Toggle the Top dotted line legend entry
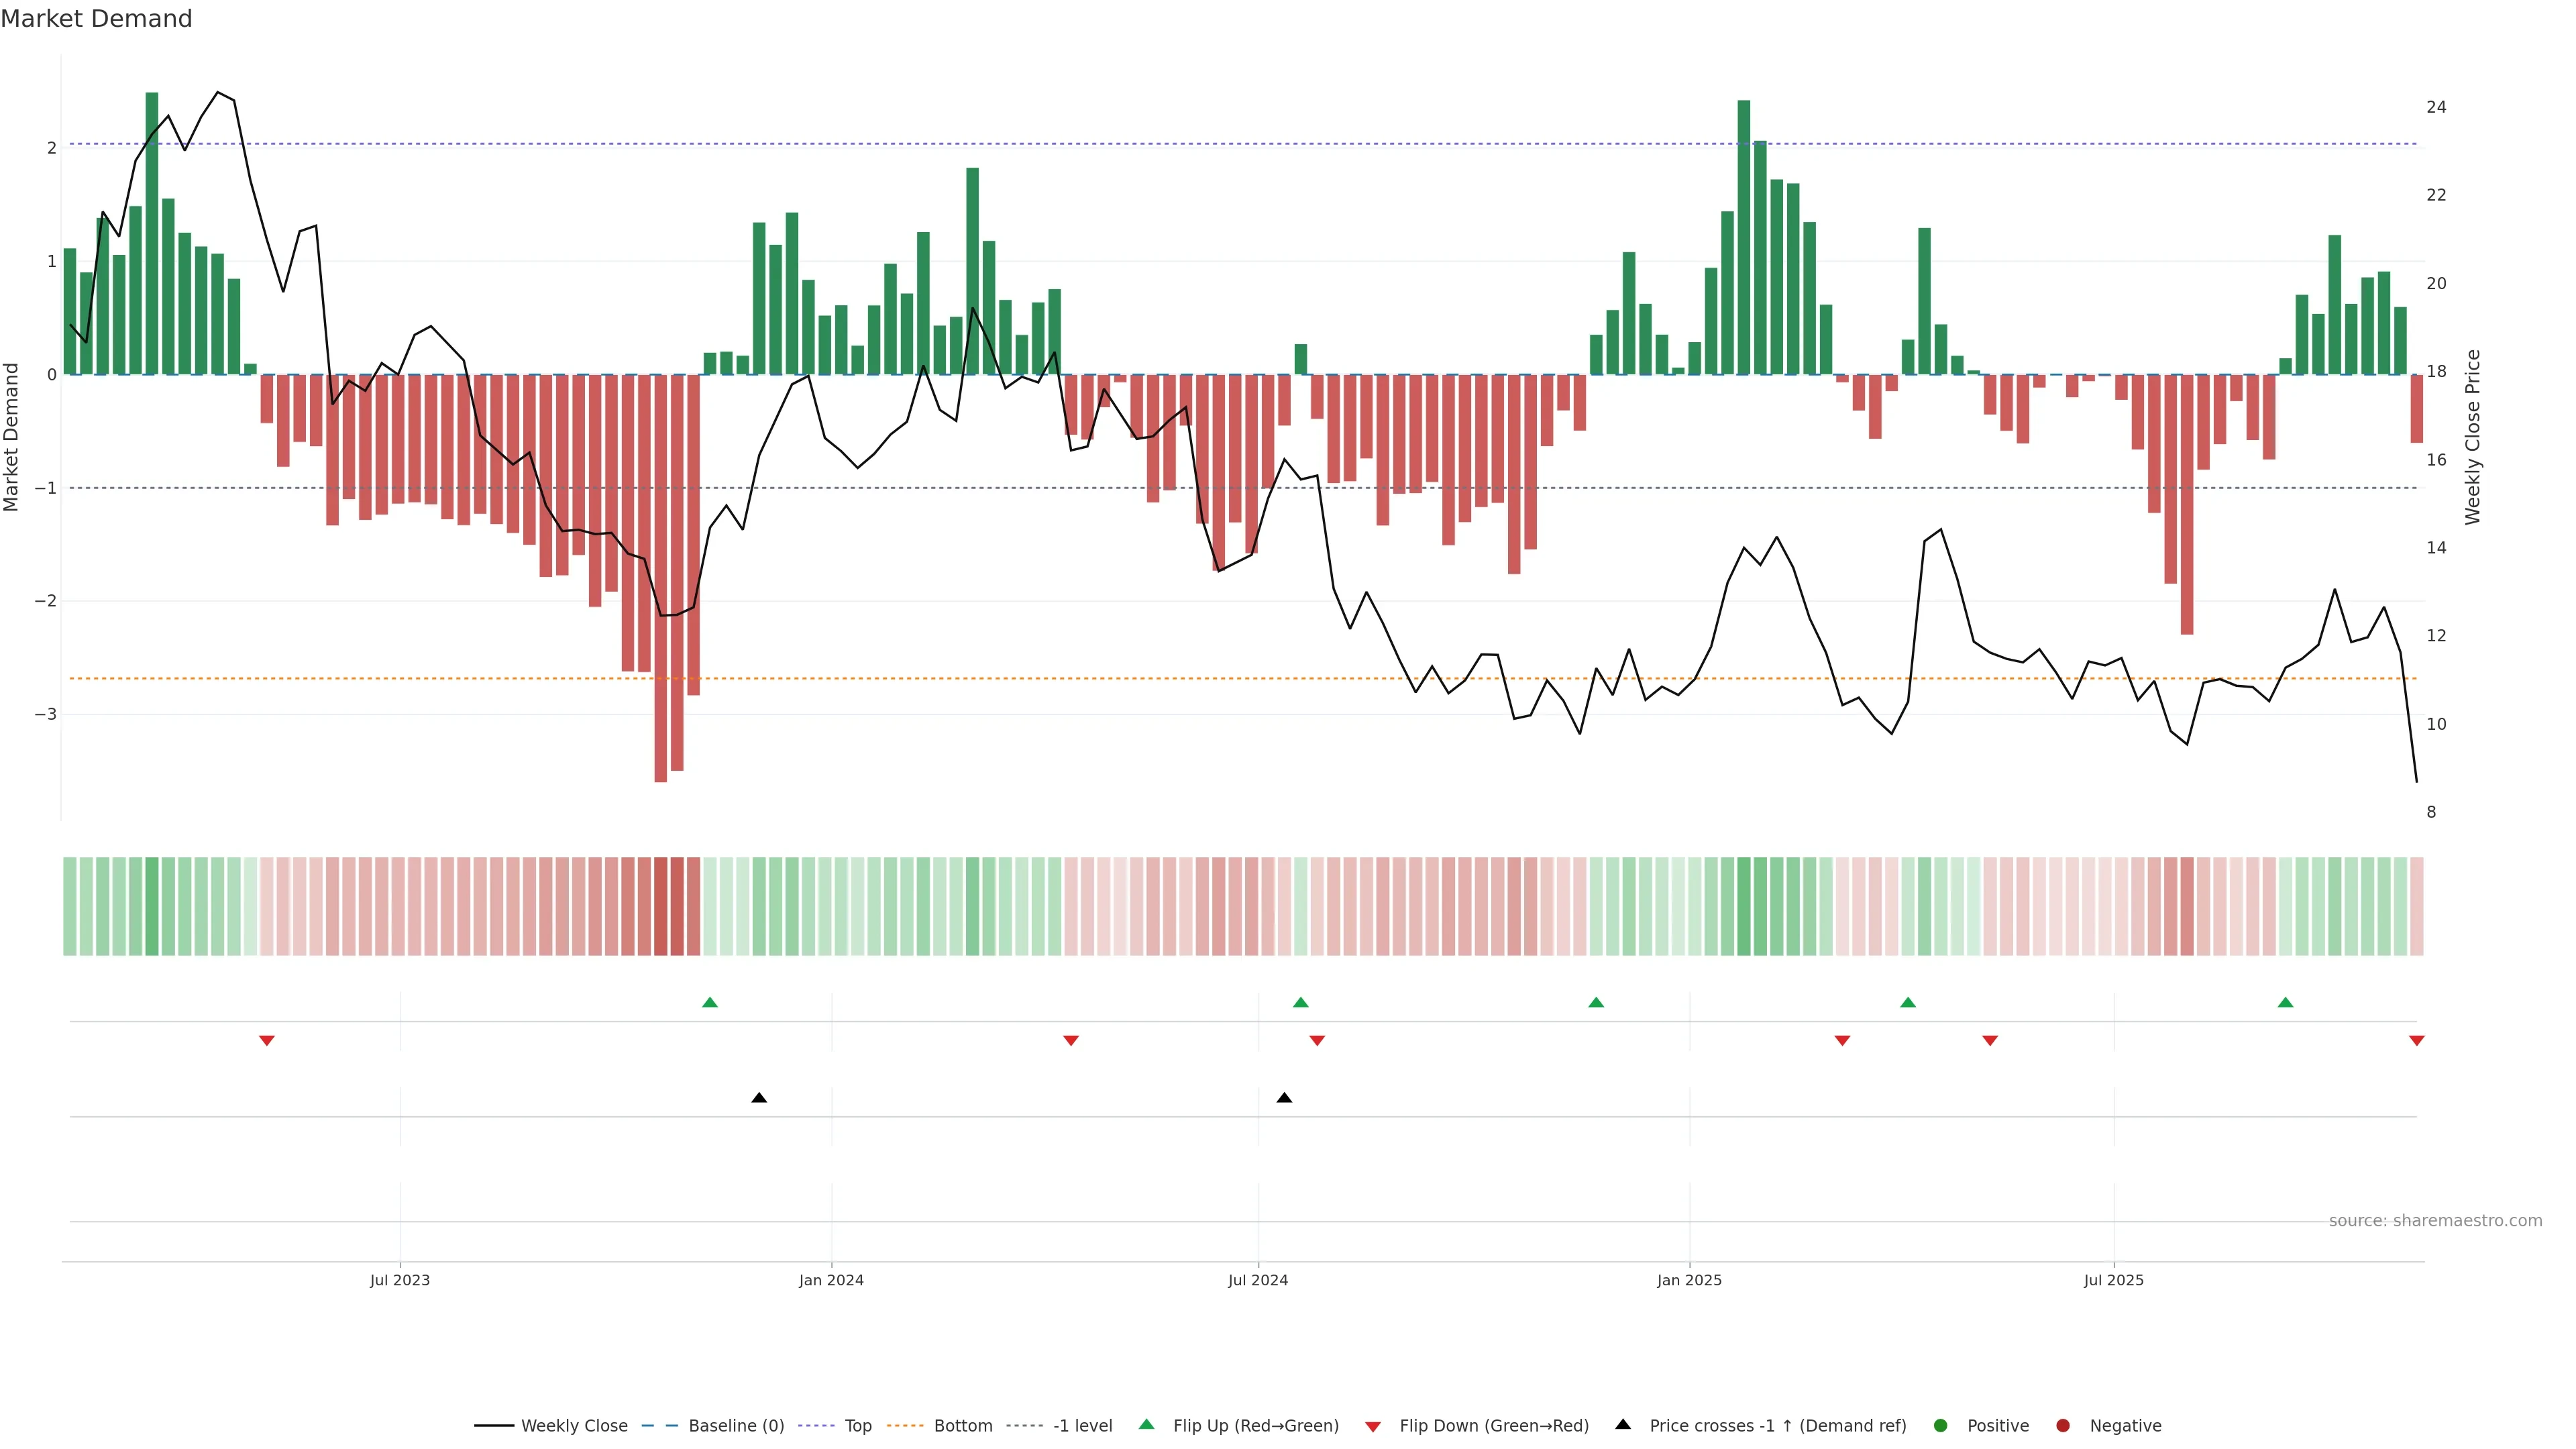 coord(857,1425)
